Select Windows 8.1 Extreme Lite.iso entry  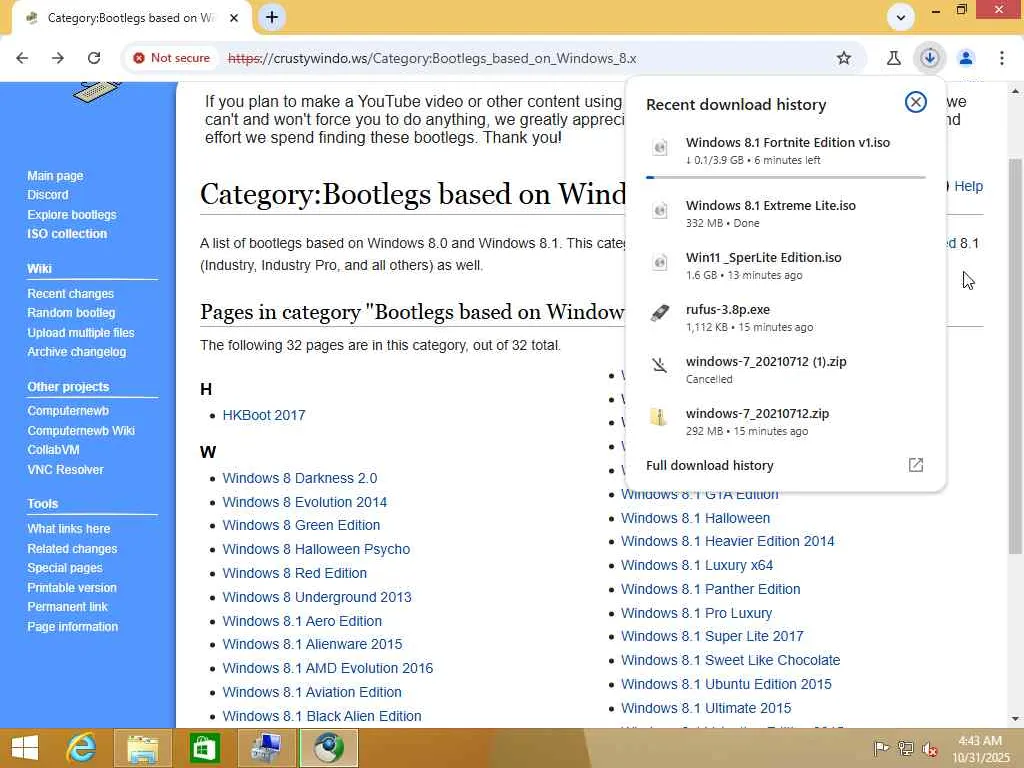(x=786, y=214)
